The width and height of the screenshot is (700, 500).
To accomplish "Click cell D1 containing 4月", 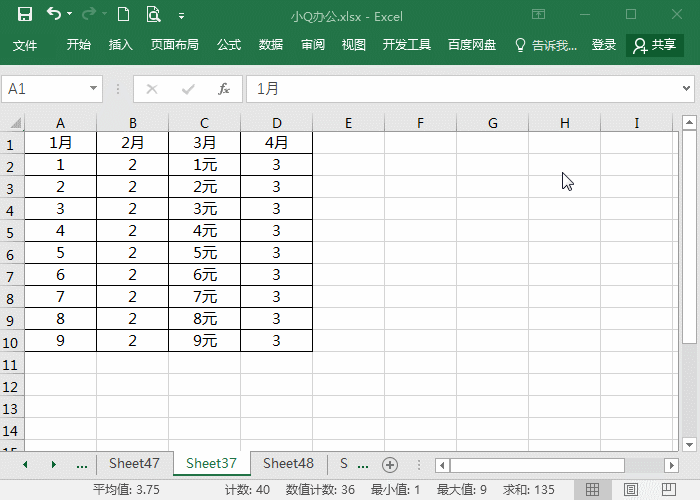I will point(276,143).
